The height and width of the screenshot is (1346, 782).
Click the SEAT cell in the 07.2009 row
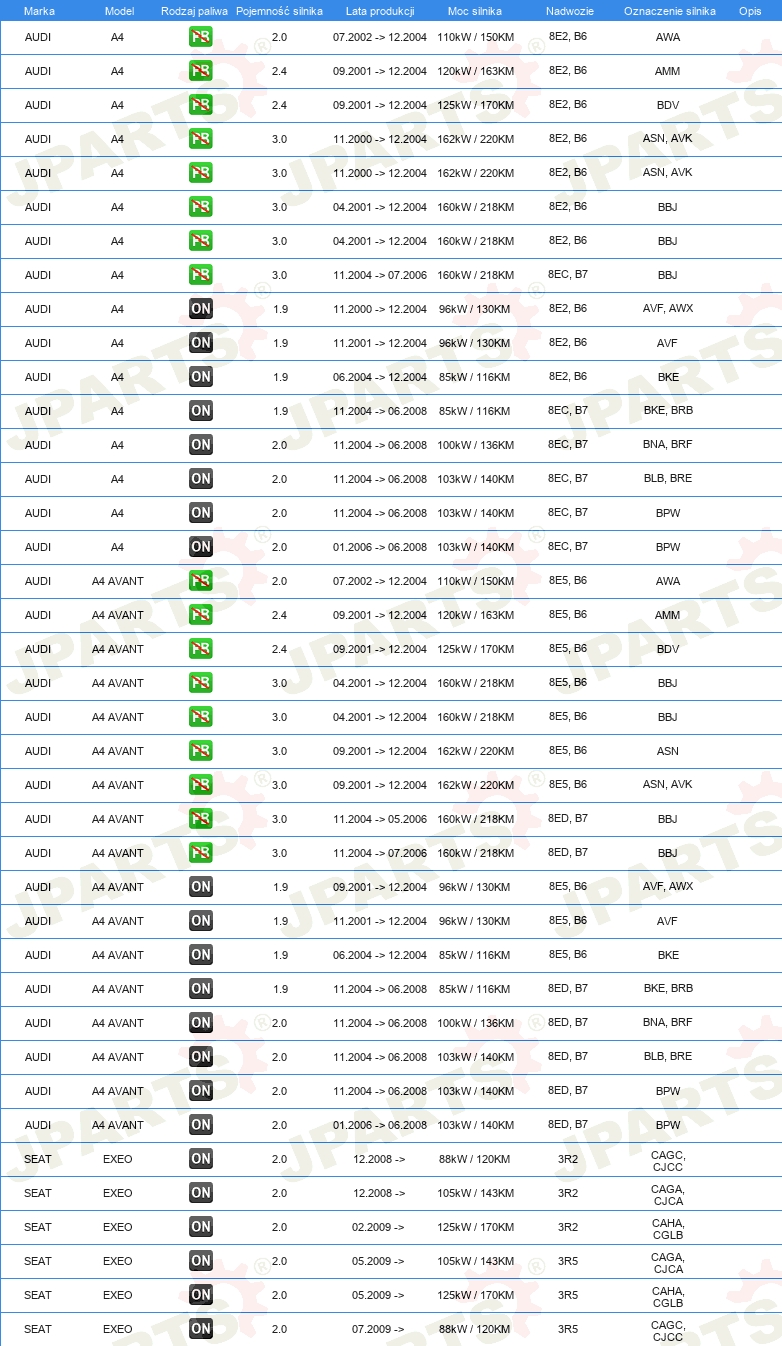[38, 1329]
